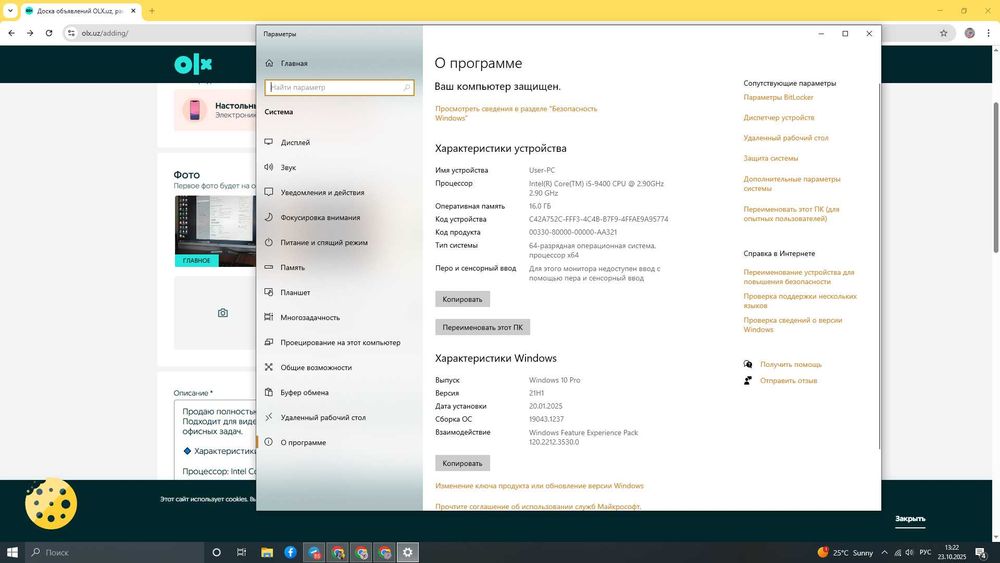Open Параметры BitLocker link
This screenshot has height=563, width=1000.
coord(778,98)
